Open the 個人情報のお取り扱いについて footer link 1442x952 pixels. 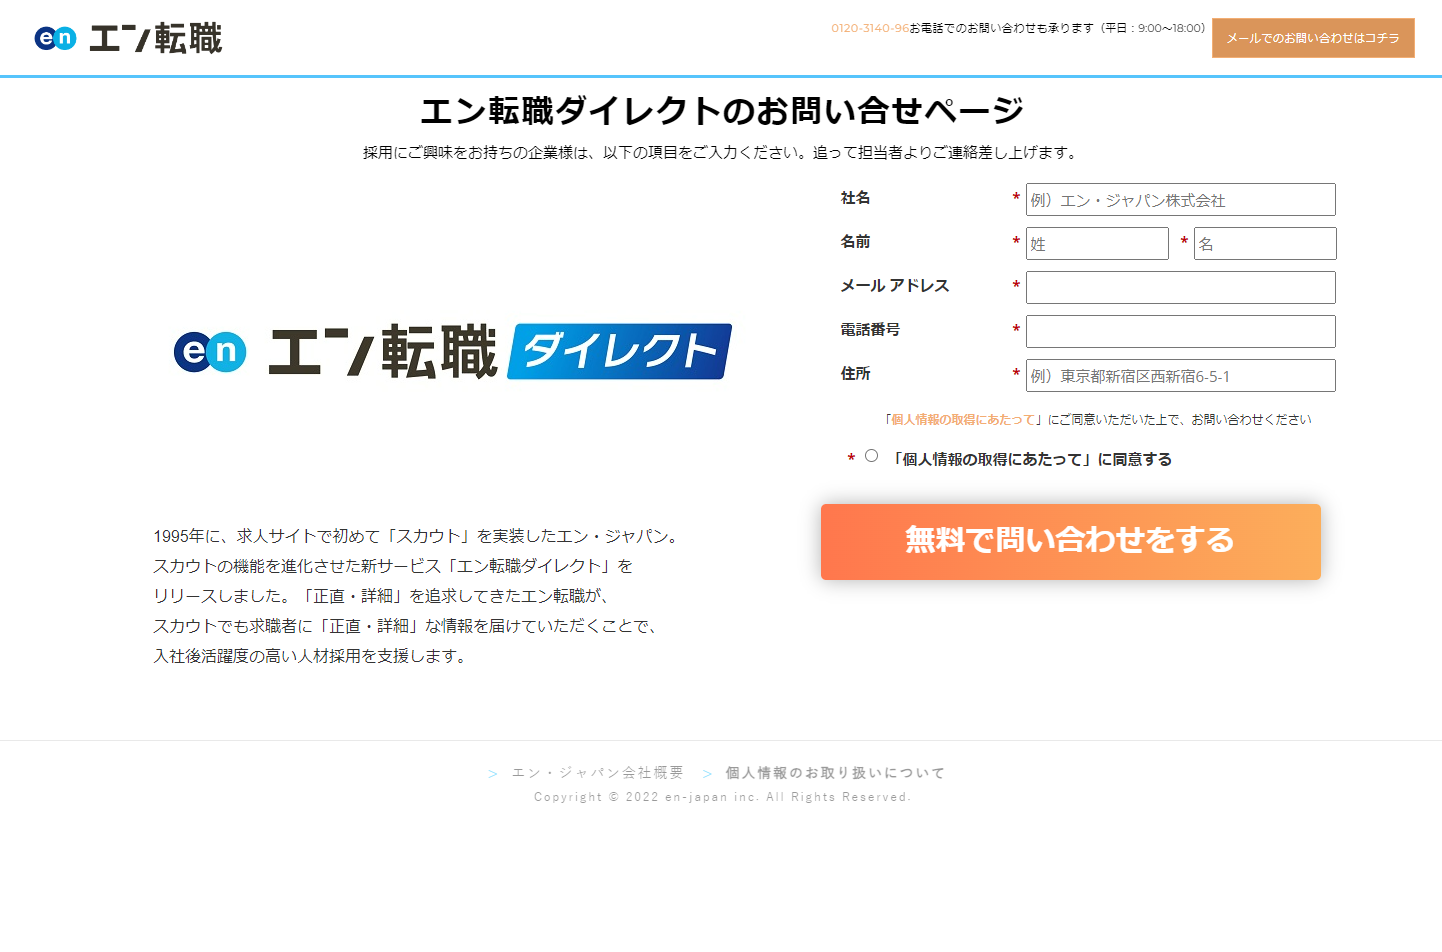[x=834, y=773]
